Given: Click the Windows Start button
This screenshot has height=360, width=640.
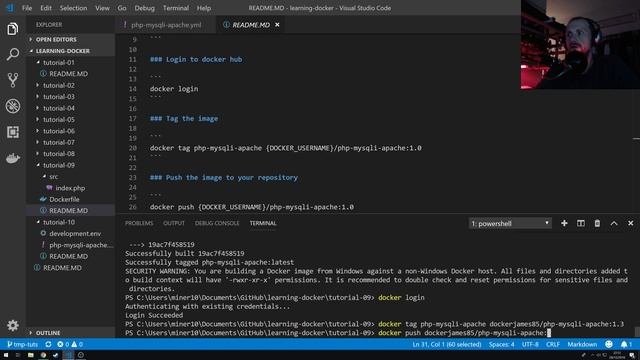Looking at the screenshot, I should coord(6,355).
